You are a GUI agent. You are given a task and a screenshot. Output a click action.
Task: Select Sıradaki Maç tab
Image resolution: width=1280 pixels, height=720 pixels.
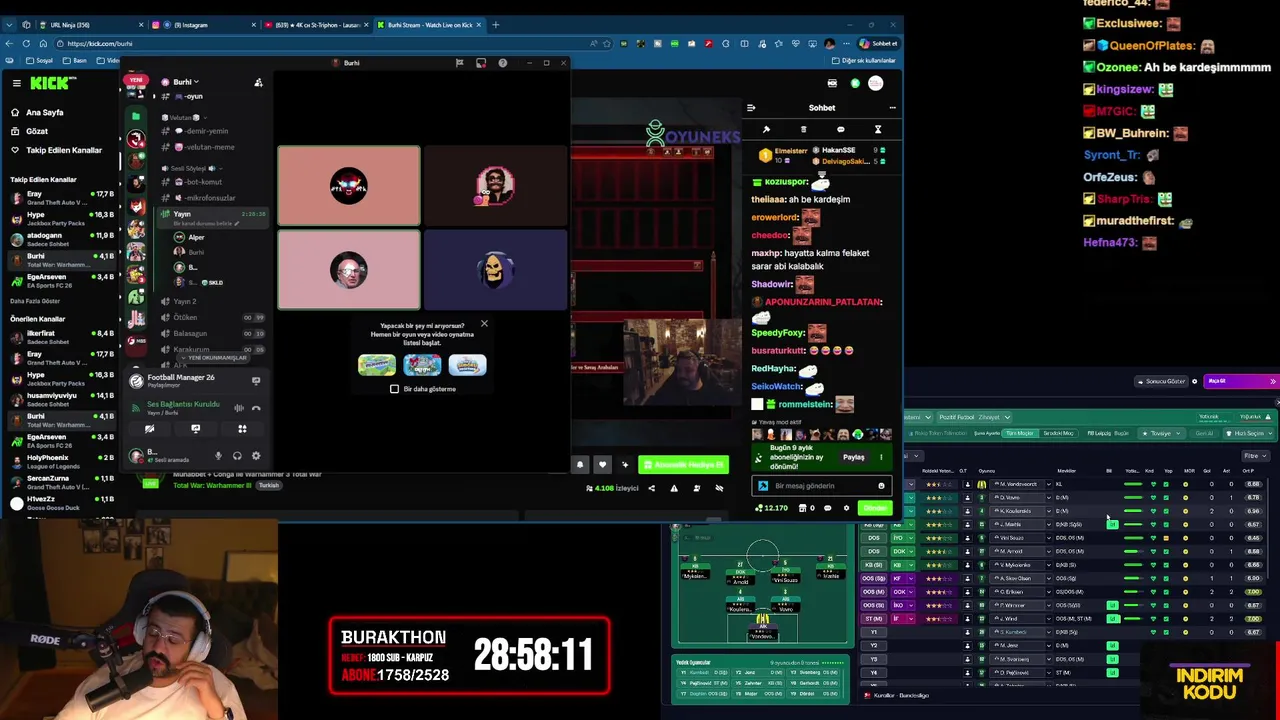click(x=1058, y=433)
